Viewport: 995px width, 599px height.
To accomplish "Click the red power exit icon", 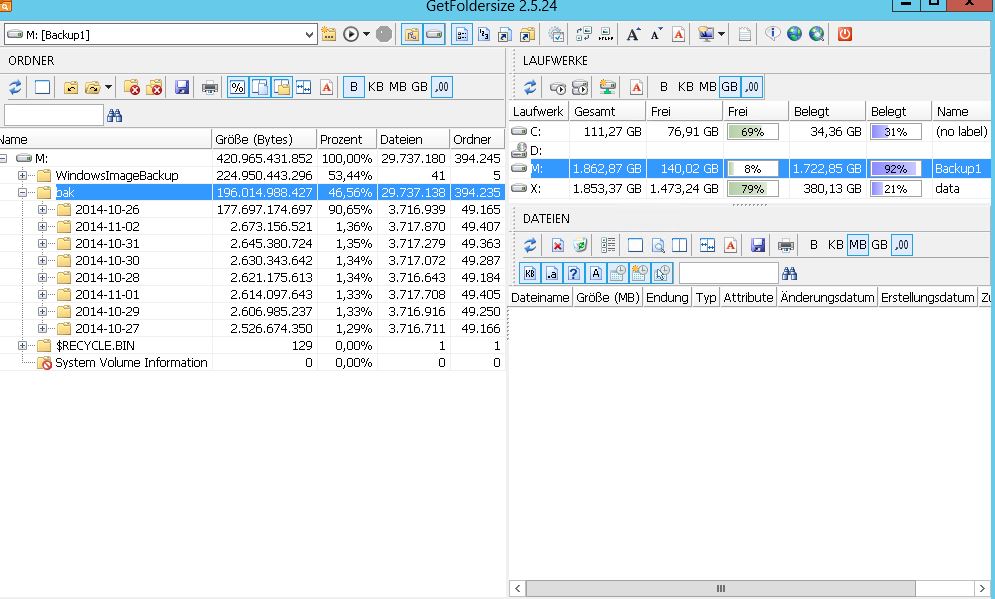I will coord(845,34).
